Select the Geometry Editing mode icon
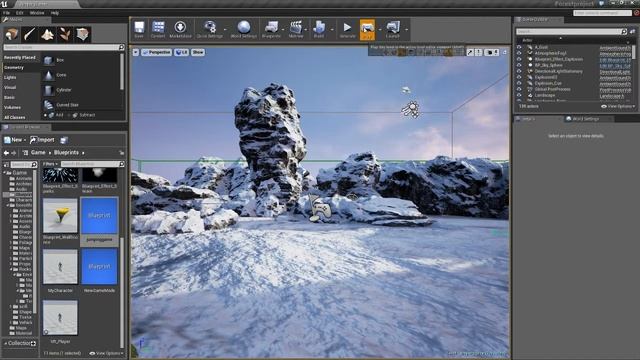 pos(82,34)
